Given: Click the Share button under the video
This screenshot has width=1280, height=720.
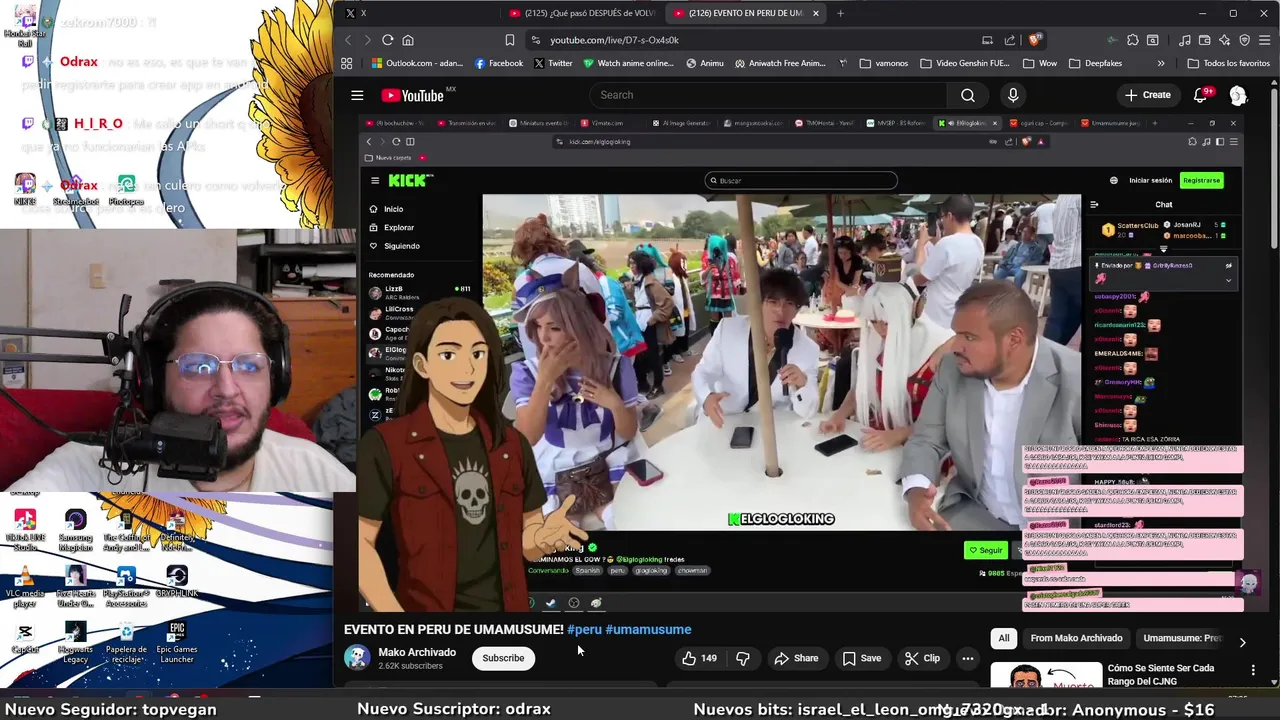Looking at the screenshot, I should 796,658.
